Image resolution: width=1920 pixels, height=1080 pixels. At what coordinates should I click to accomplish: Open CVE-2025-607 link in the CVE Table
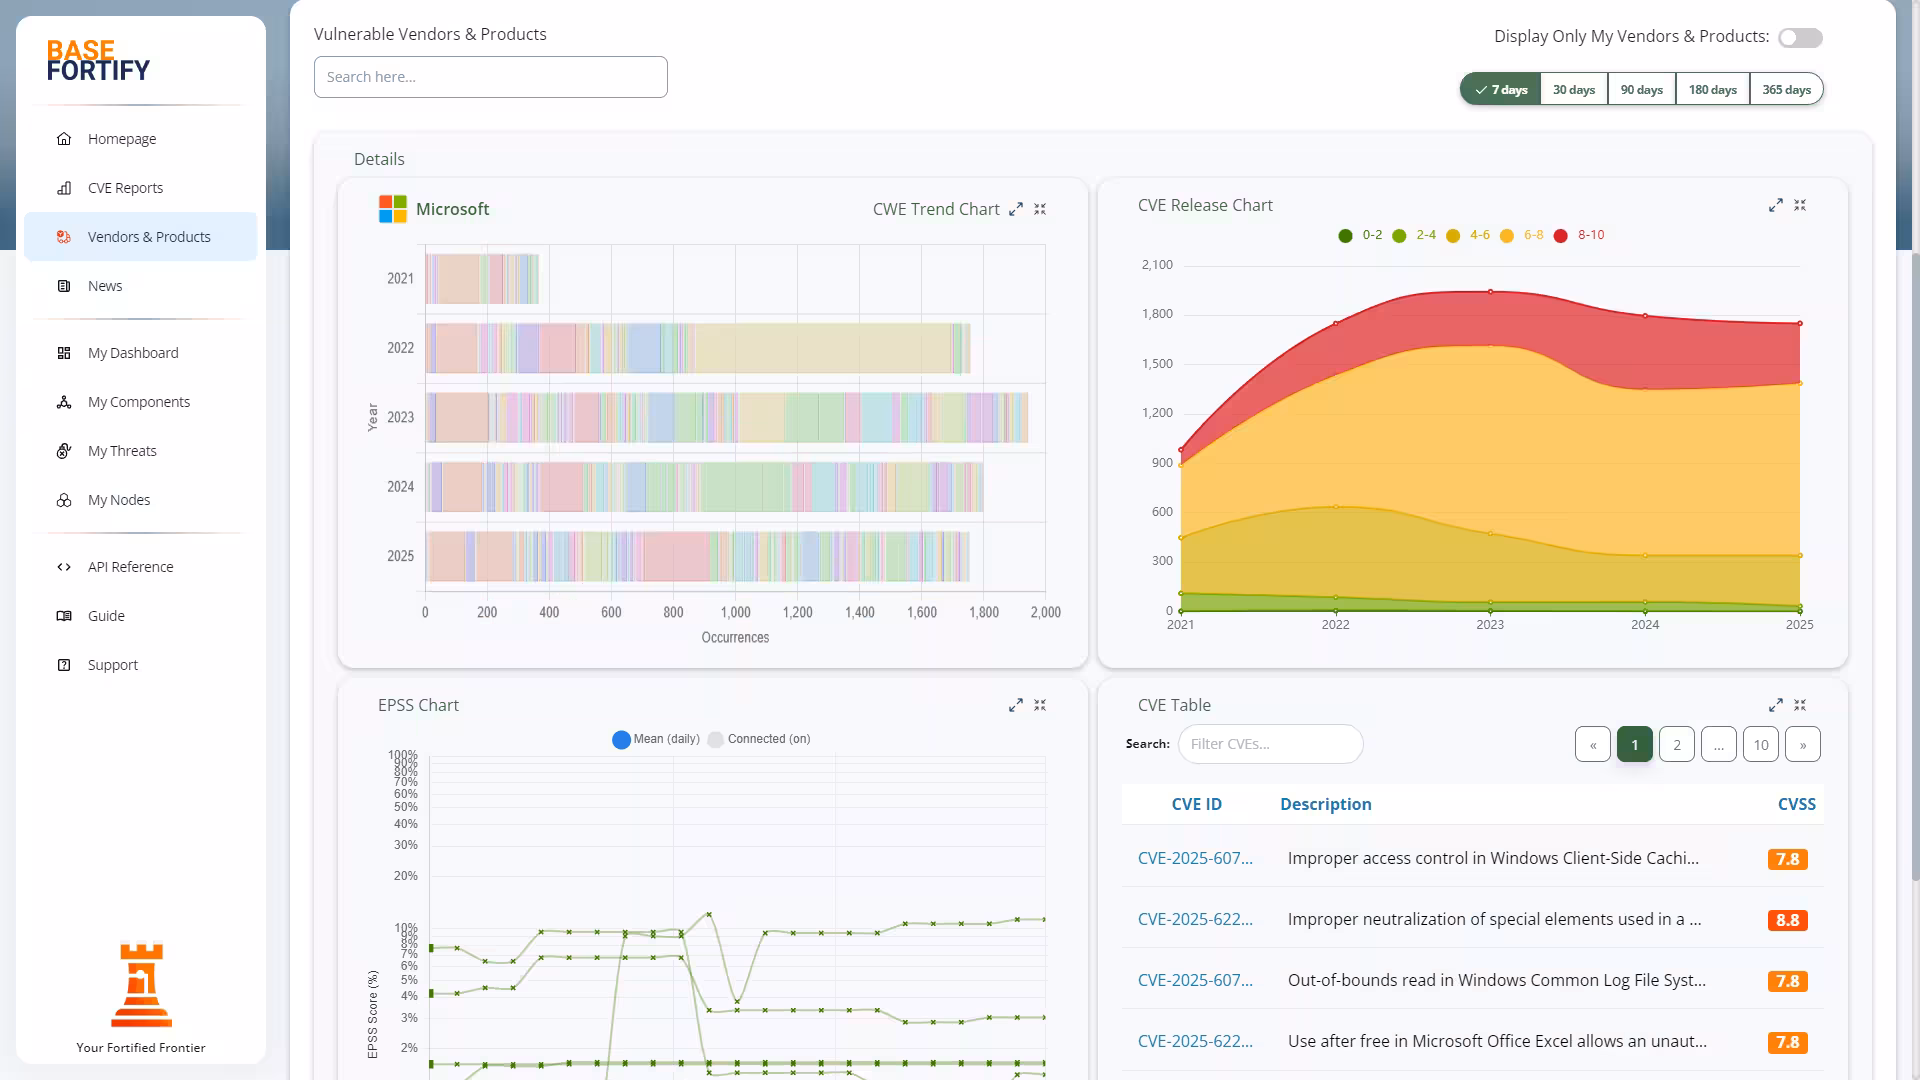[1196, 858]
